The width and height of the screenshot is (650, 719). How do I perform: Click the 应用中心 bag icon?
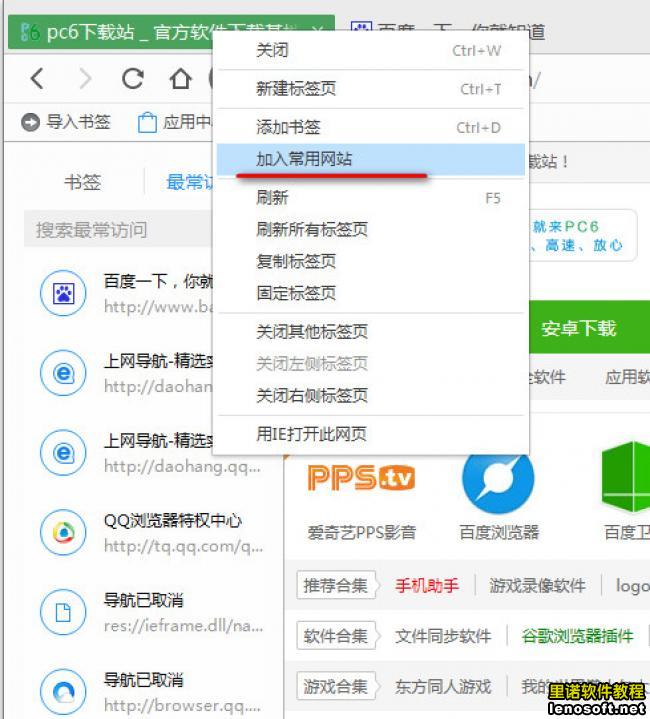pyautogui.click(x=147, y=122)
